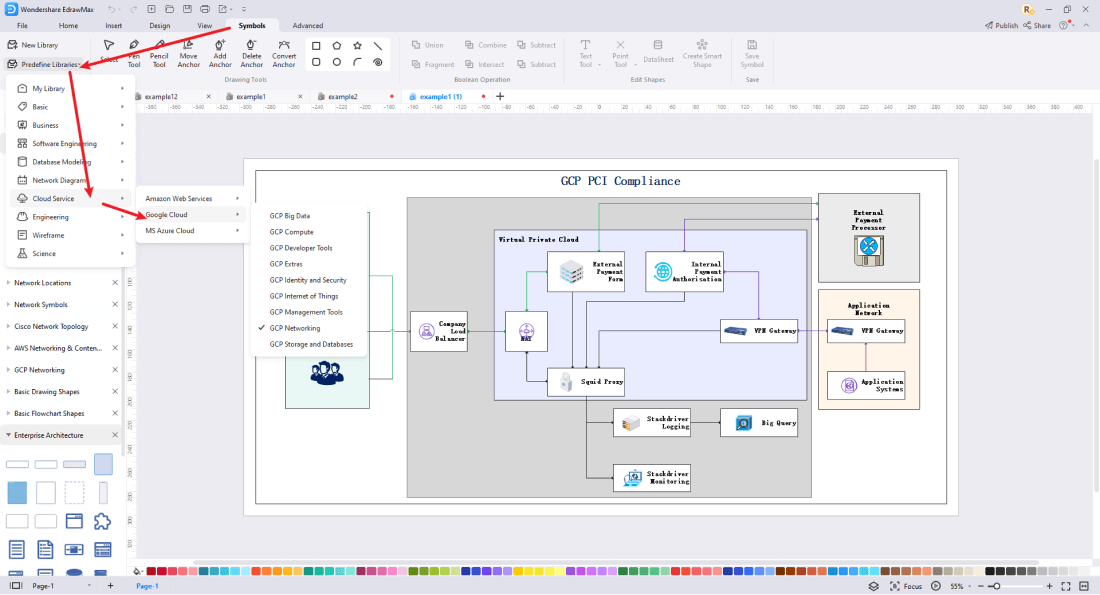
Task: Click the puzzle piece shape thumbnail
Action: pos(102,521)
